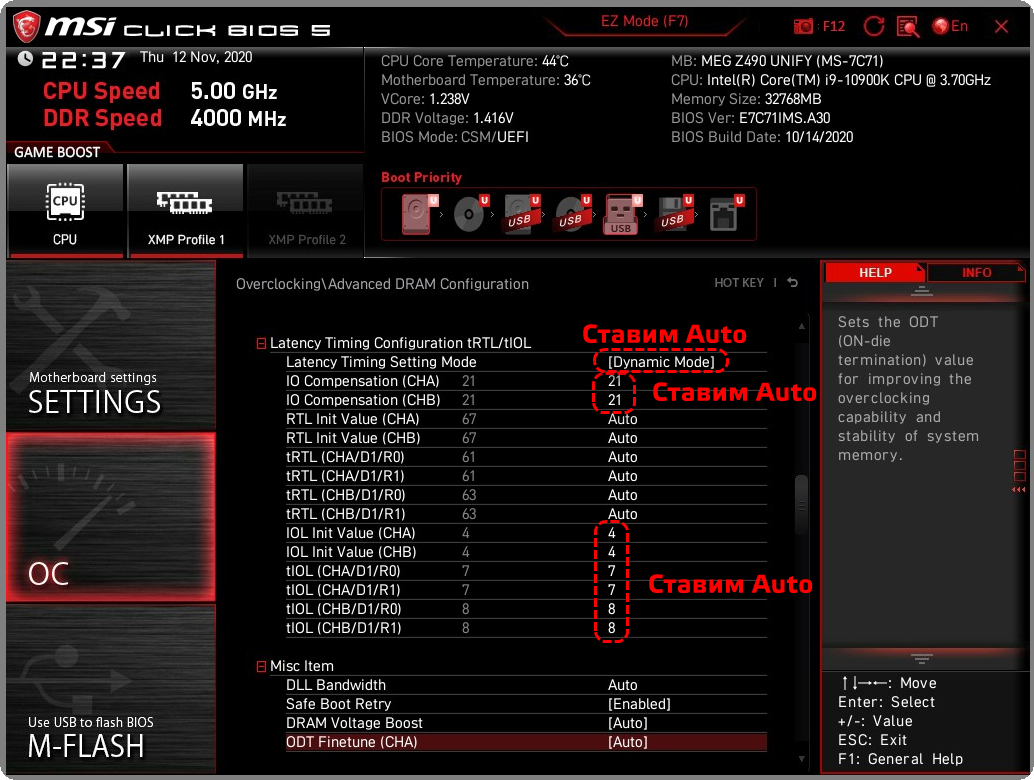Collapse the Misc Item section
Image resolution: width=1034 pixels, height=780 pixels.
(x=261, y=666)
